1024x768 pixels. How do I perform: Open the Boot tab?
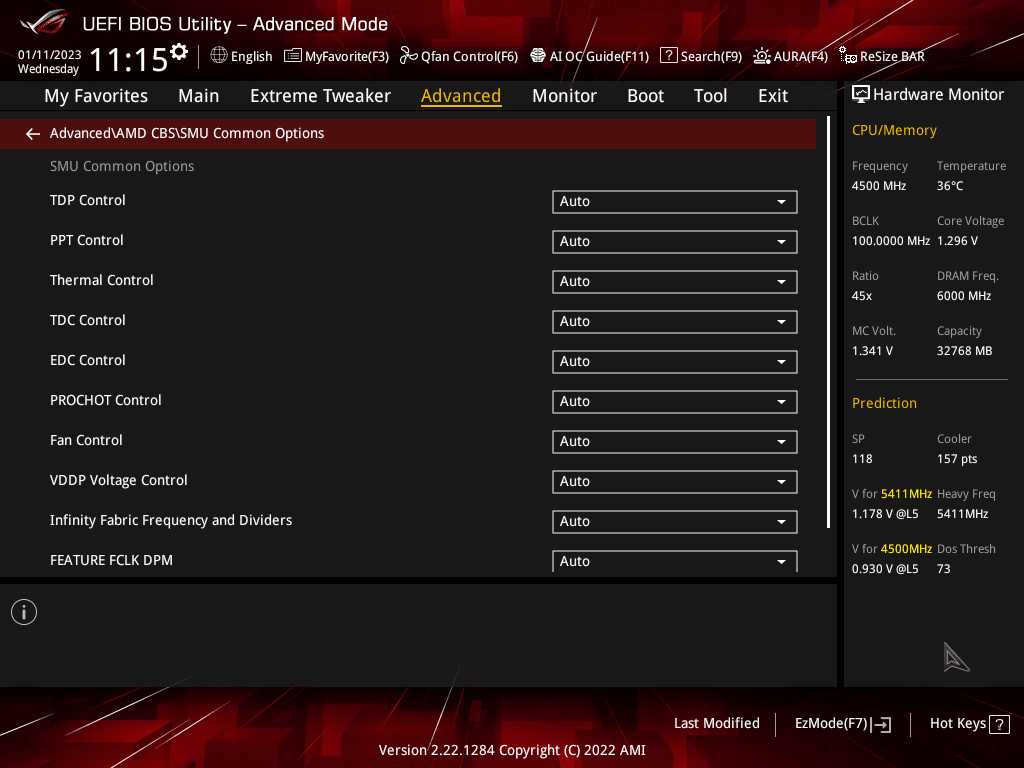click(x=645, y=96)
